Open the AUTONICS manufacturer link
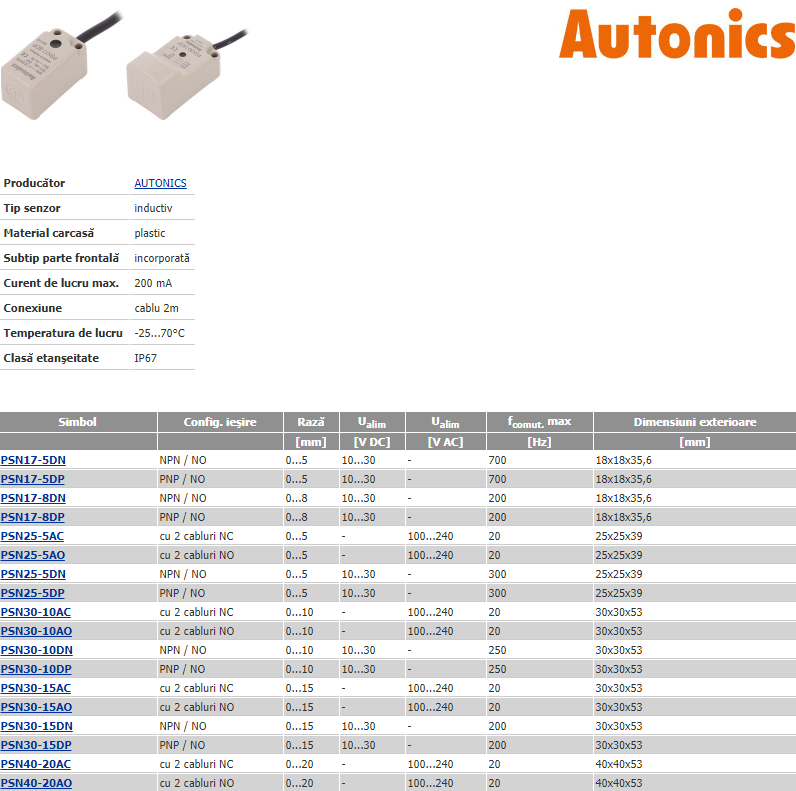 (160, 183)
